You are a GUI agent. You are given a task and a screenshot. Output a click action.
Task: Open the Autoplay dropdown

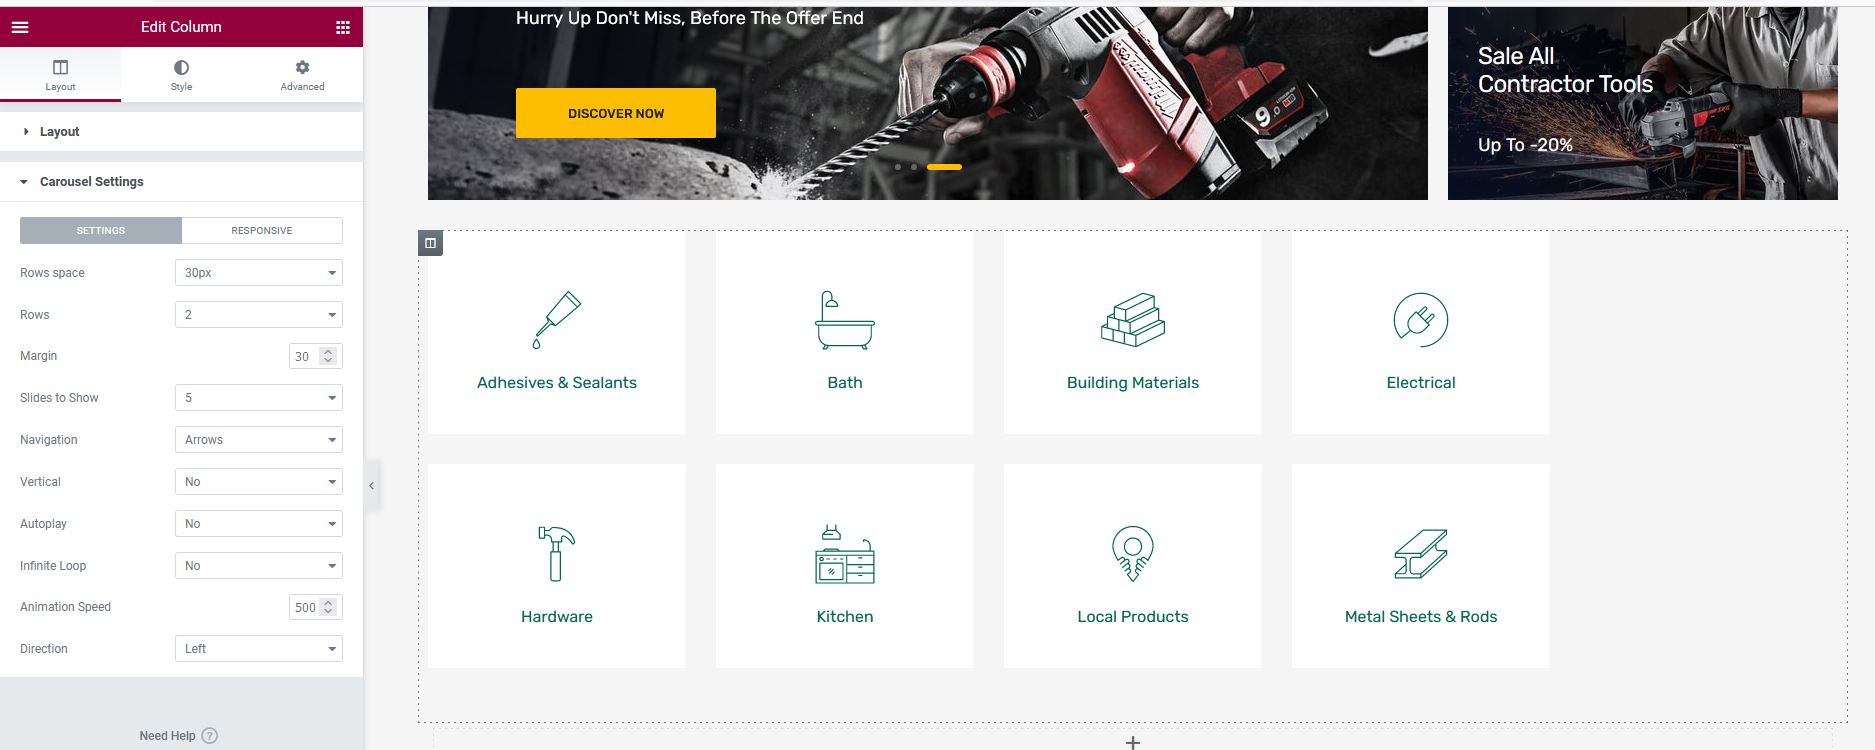click(259, 524)
